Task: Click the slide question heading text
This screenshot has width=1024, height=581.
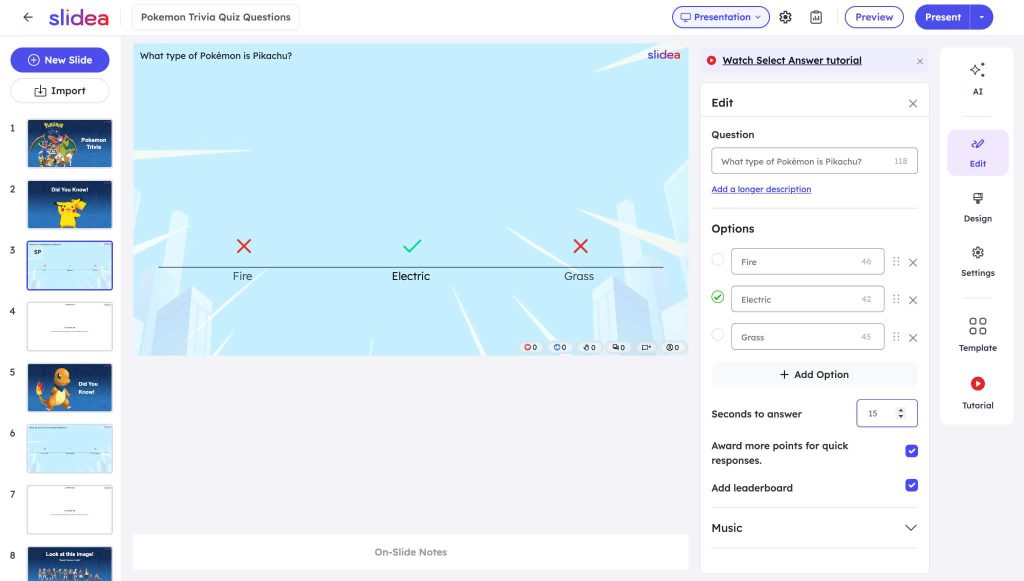Action: click(216, 56)
